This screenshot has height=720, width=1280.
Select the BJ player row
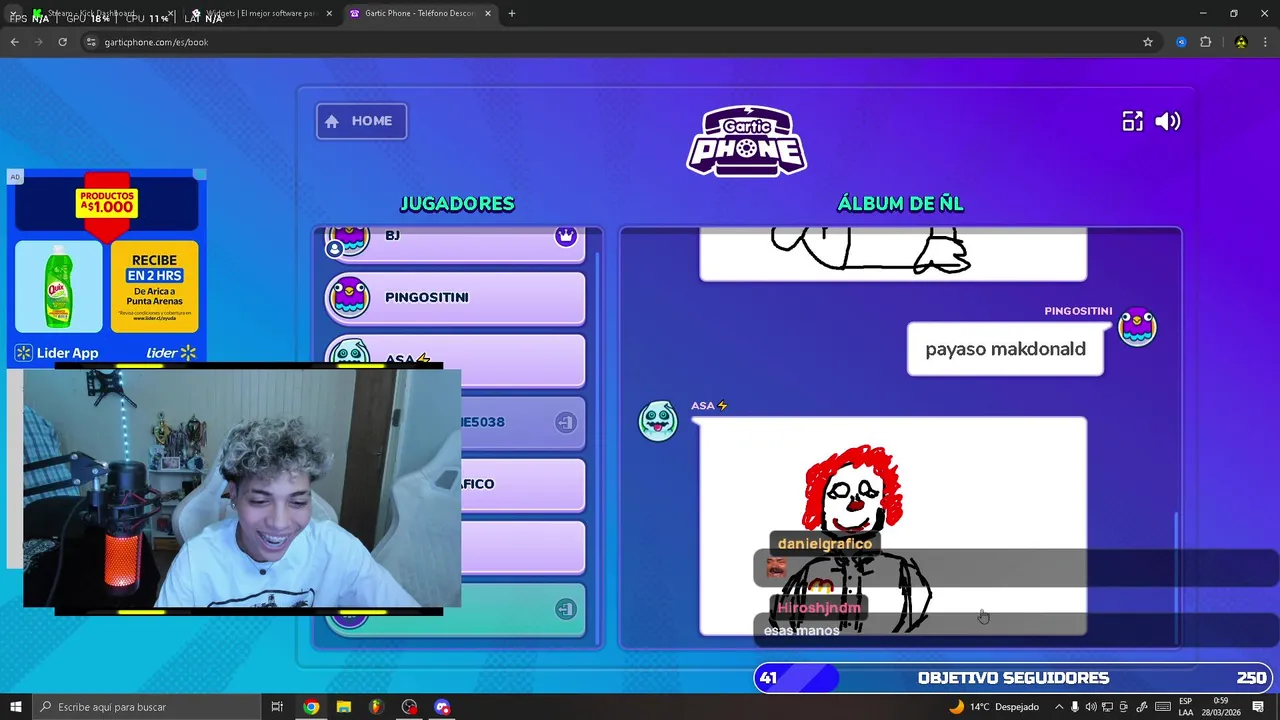pos(455,244)
